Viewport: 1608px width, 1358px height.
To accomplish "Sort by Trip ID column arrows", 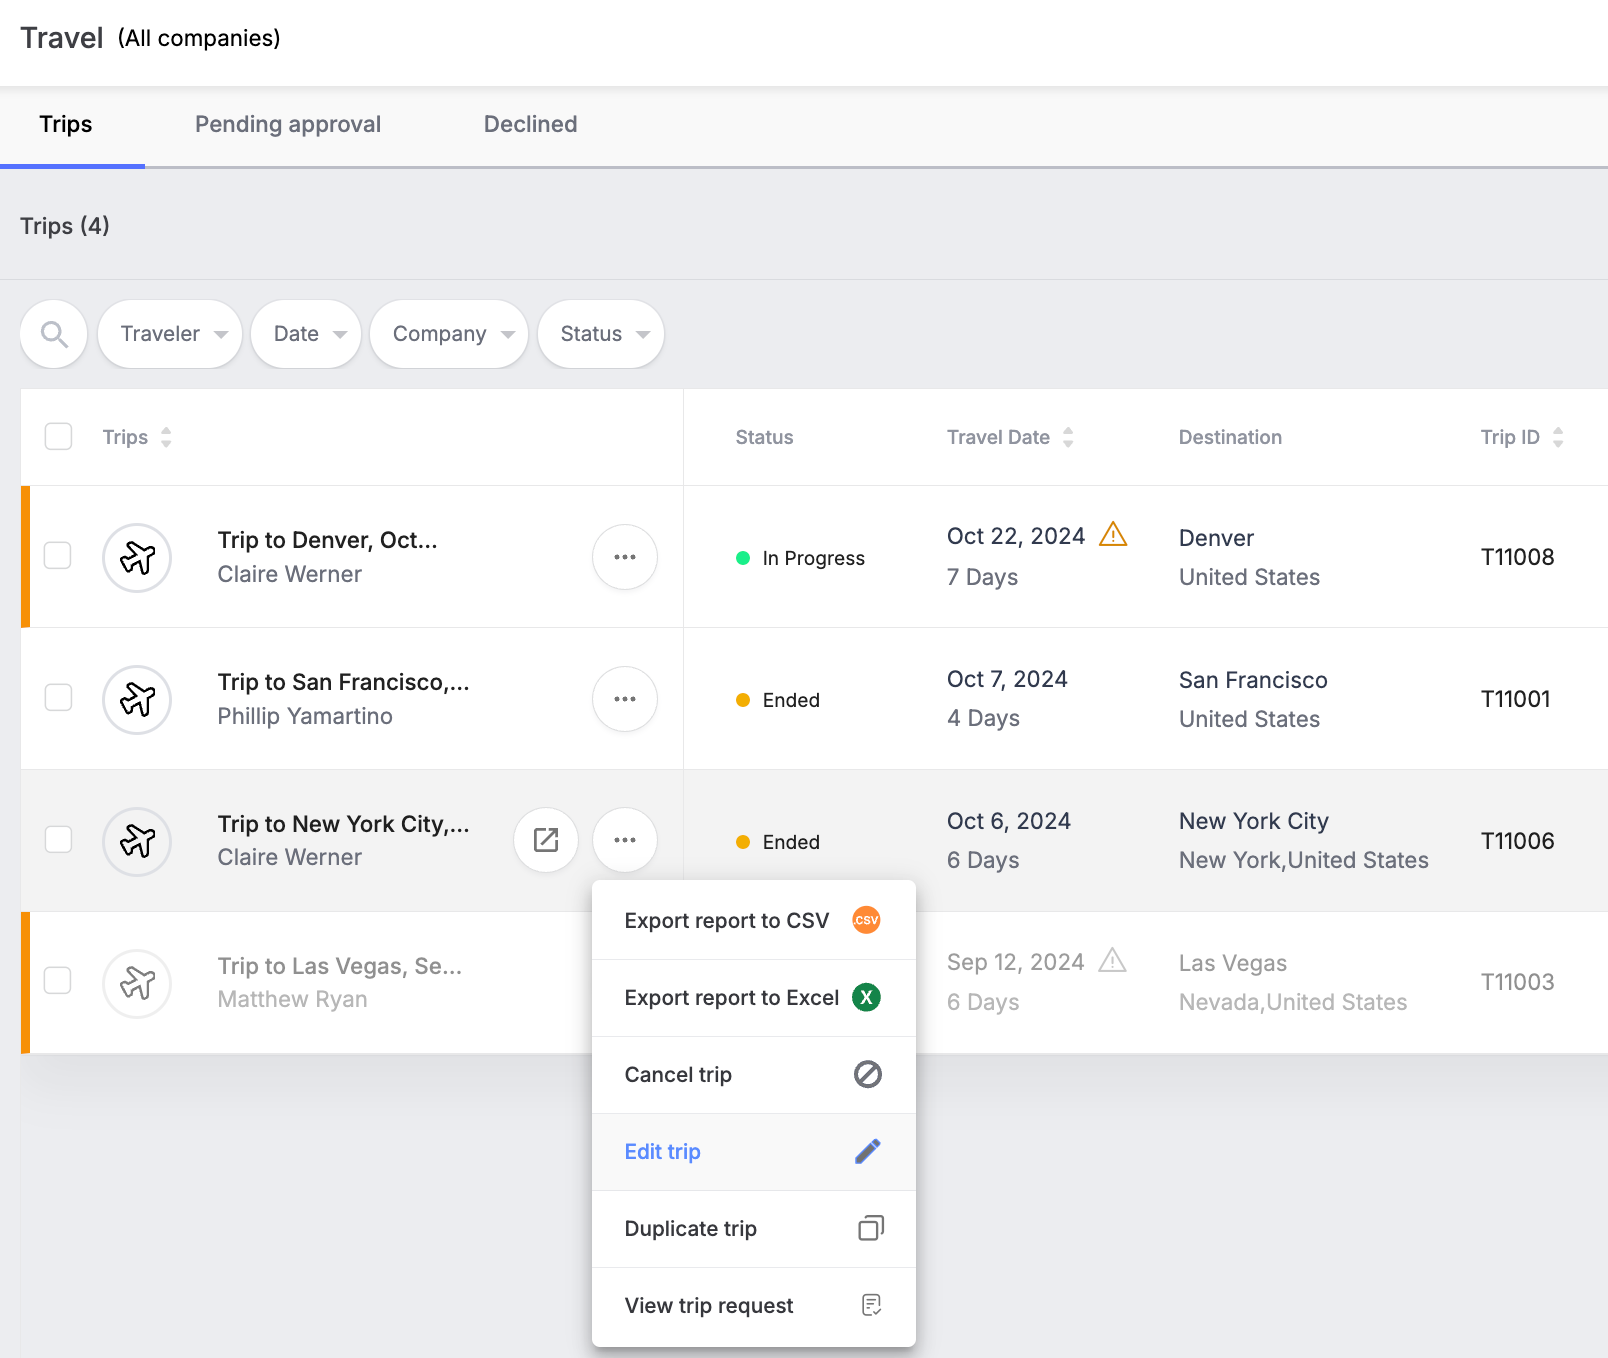I will pyautogui.click(x=1558, y=437).
